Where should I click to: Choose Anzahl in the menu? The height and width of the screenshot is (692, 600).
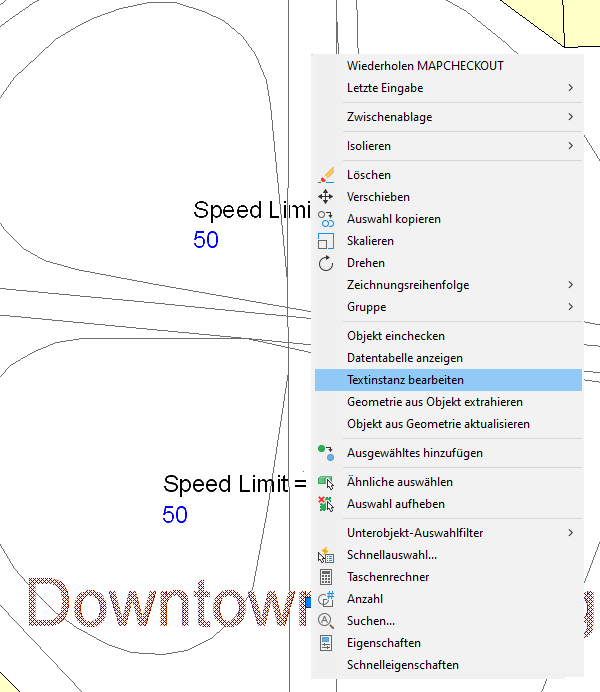[448, 599]
